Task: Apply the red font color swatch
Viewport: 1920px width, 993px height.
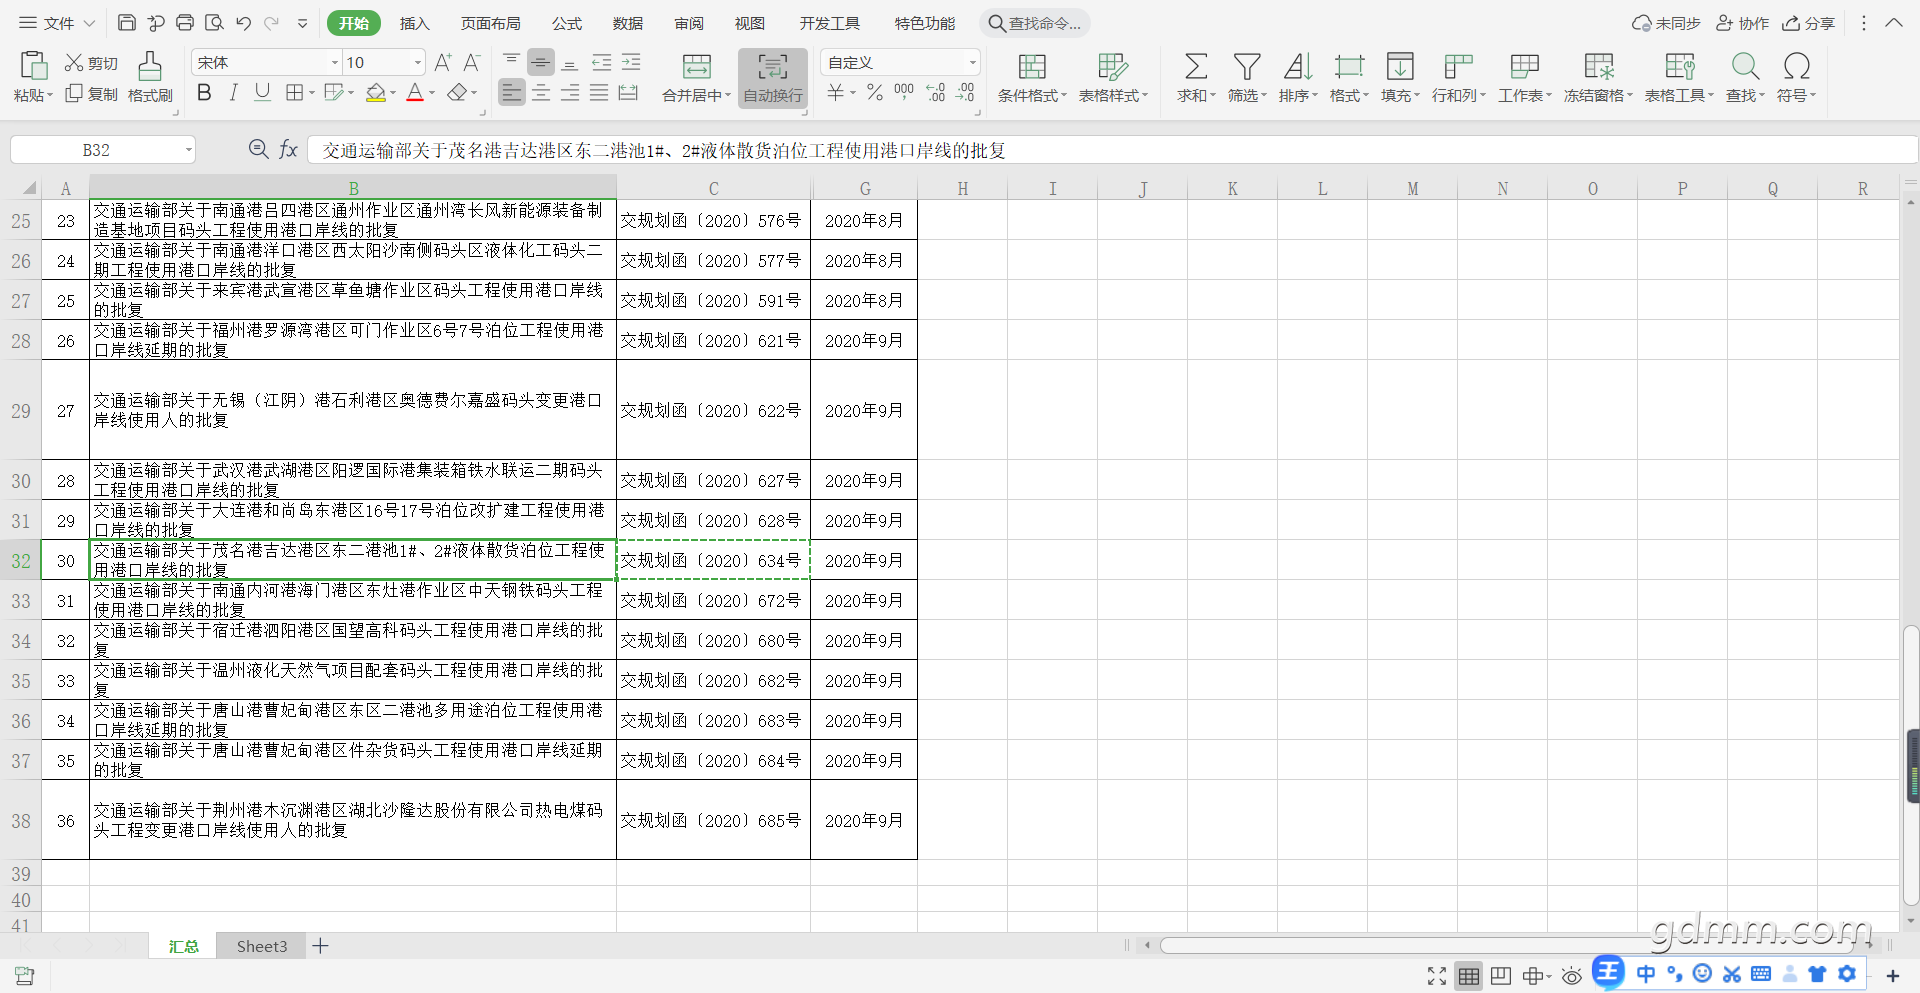Action: pyautogui.click(x=415, y=93)
